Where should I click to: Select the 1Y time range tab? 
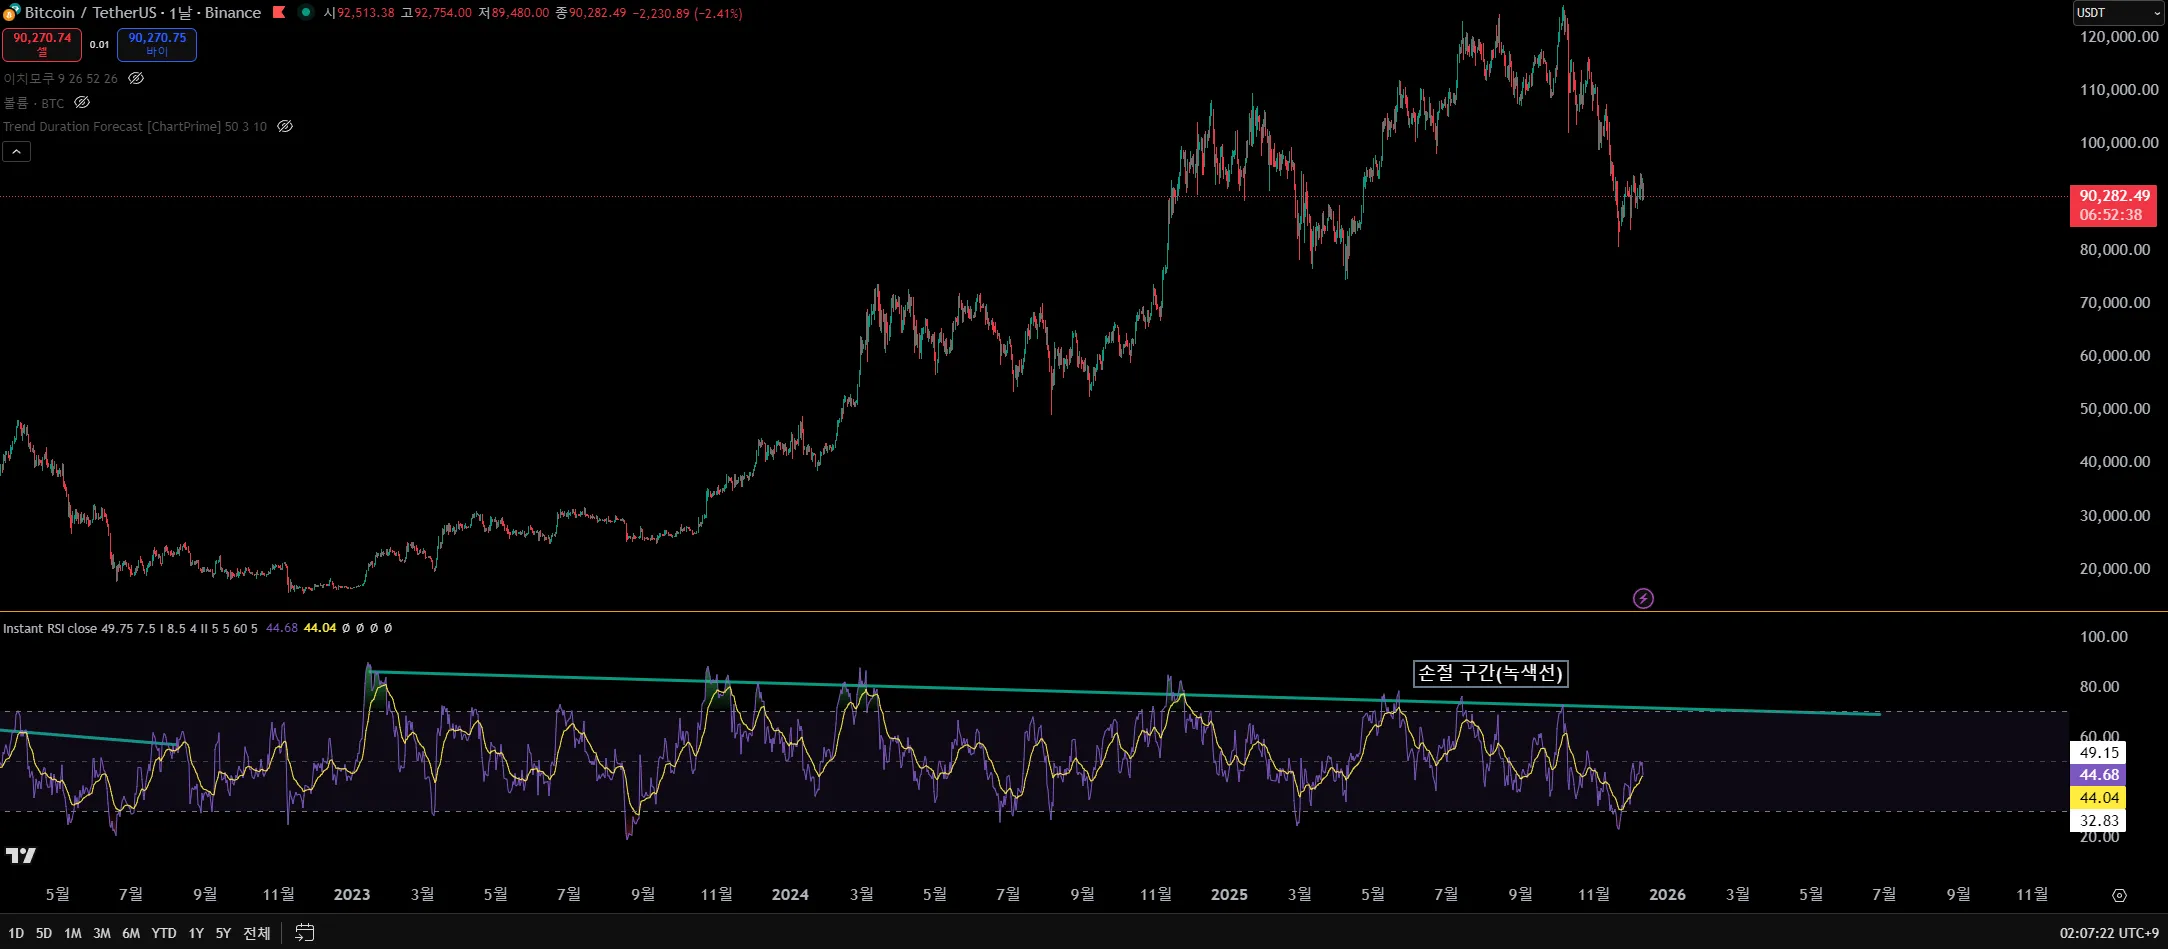[x=196, y=933]
